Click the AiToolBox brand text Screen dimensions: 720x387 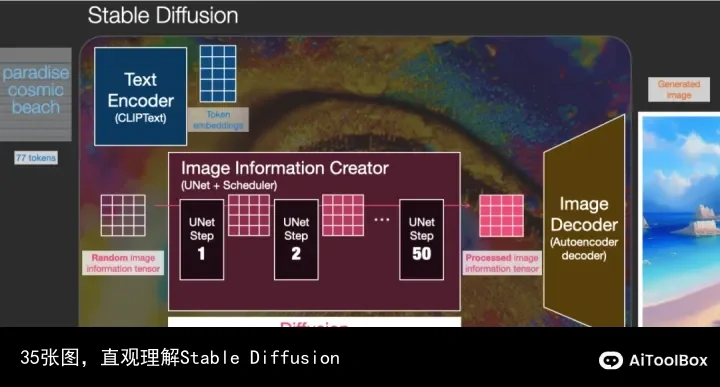668,360
